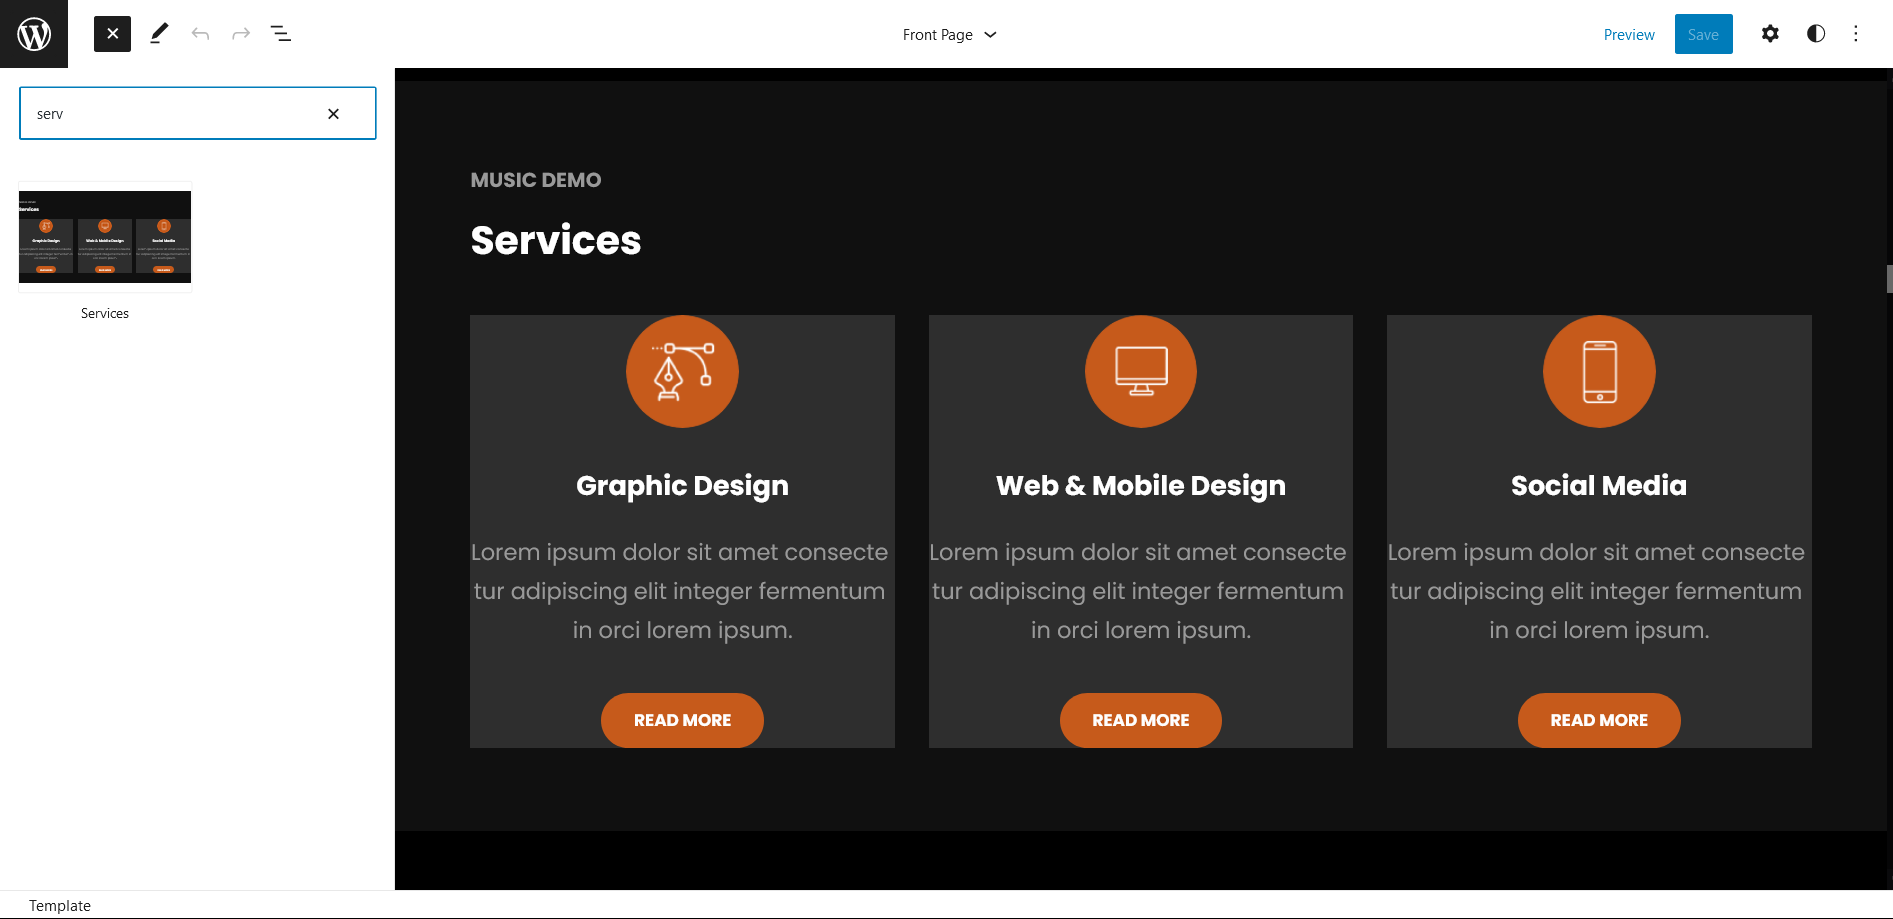Viewport: 1893px width, 919px height.
Task: Select the Edit pencil tool
Action: [x=159, y=34]
